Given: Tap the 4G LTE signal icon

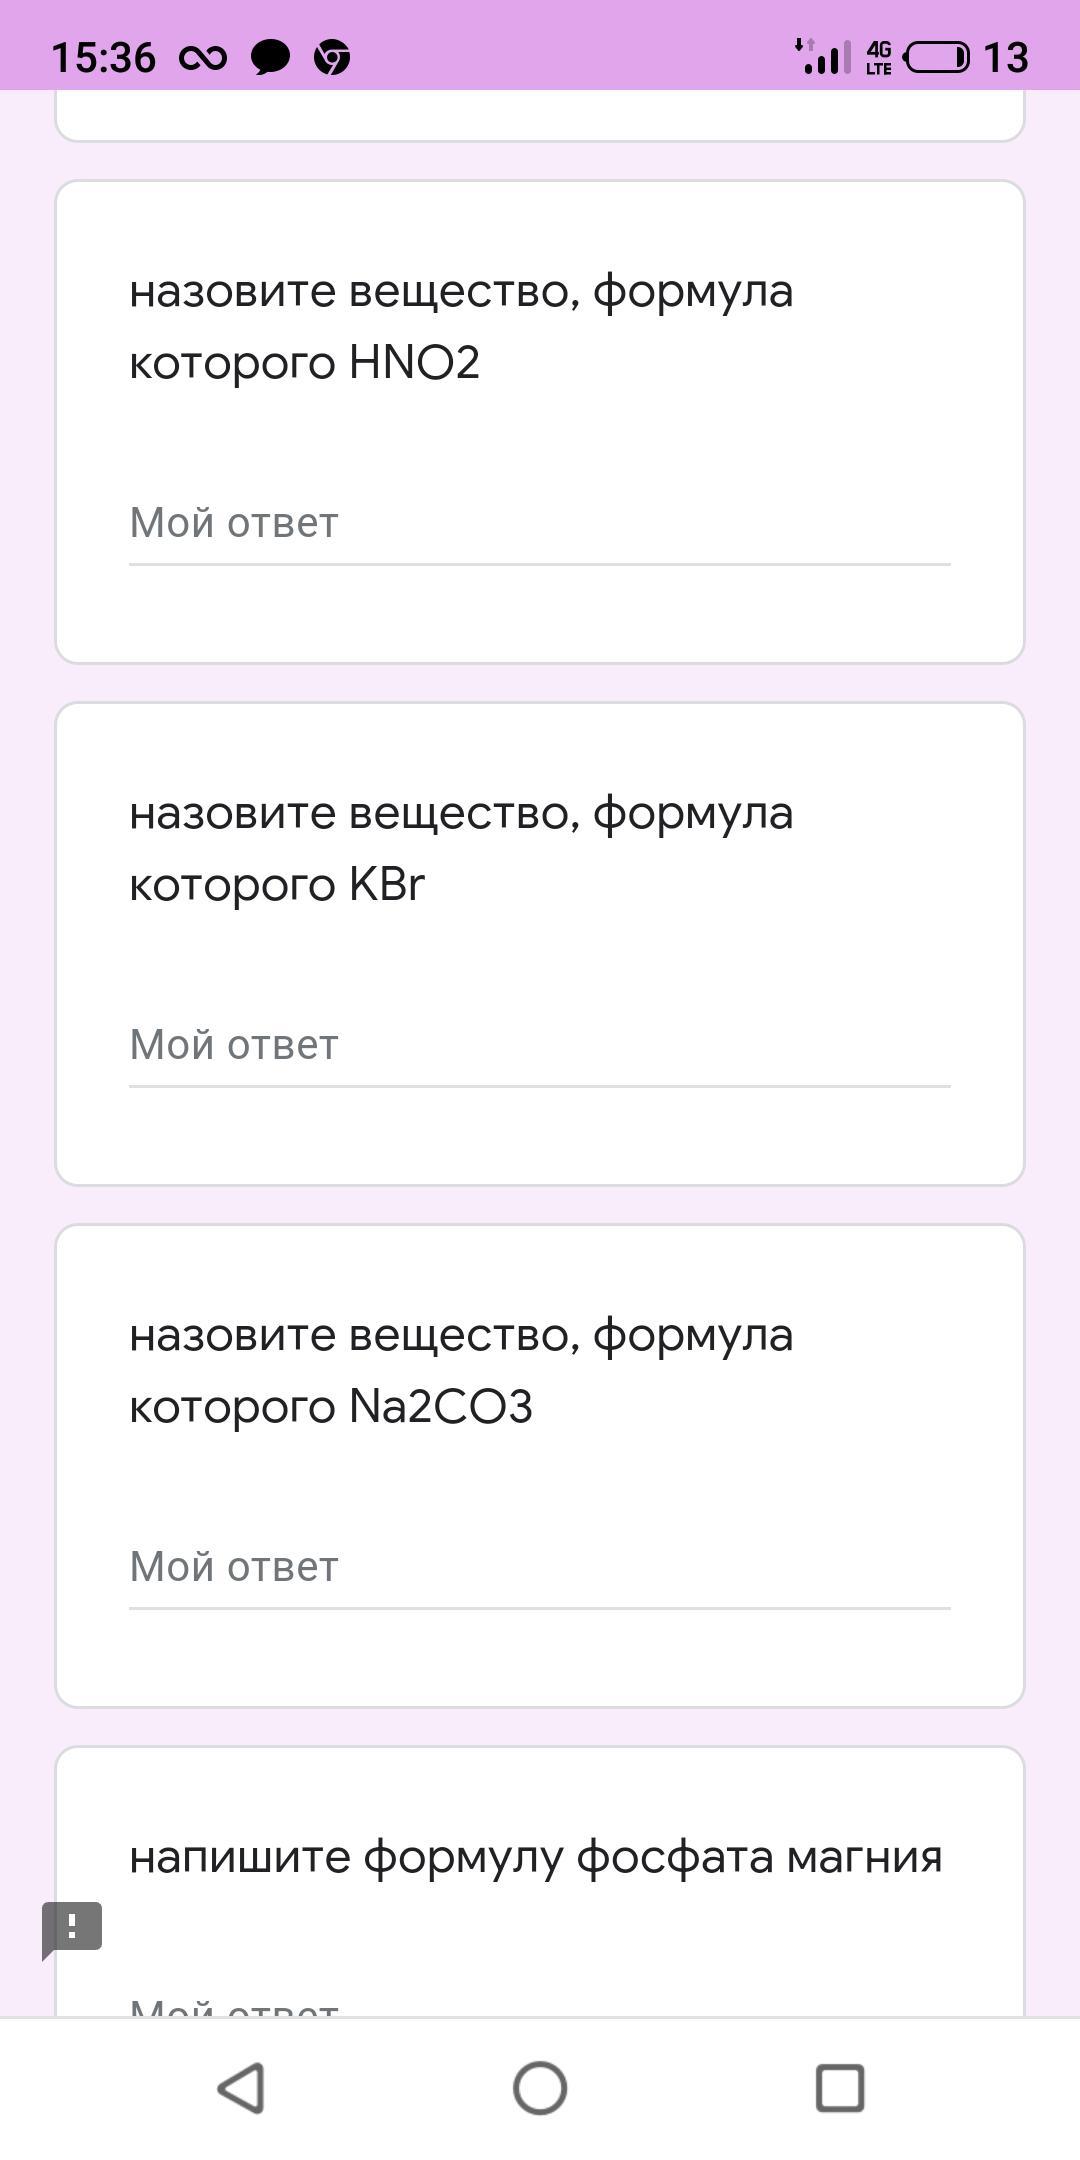Looking at the screenshot, I should click(879, 57).
